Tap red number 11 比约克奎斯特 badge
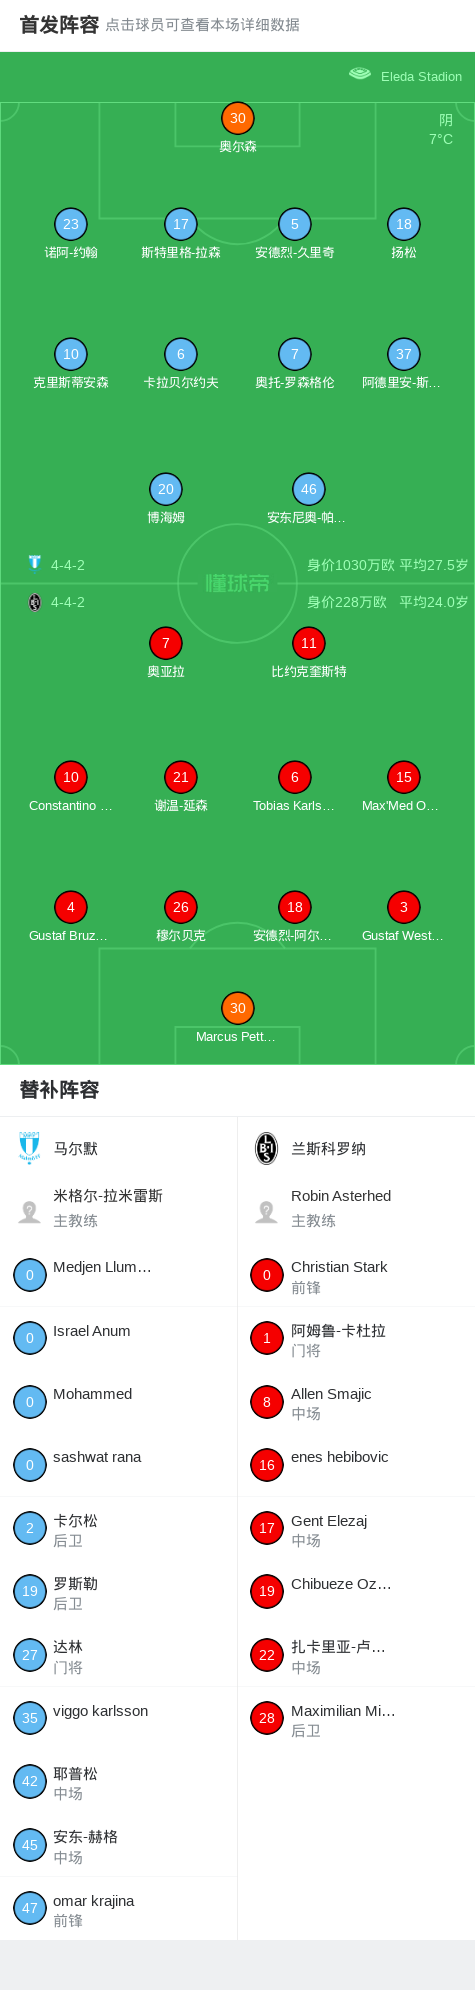 (x=309, y=643)
